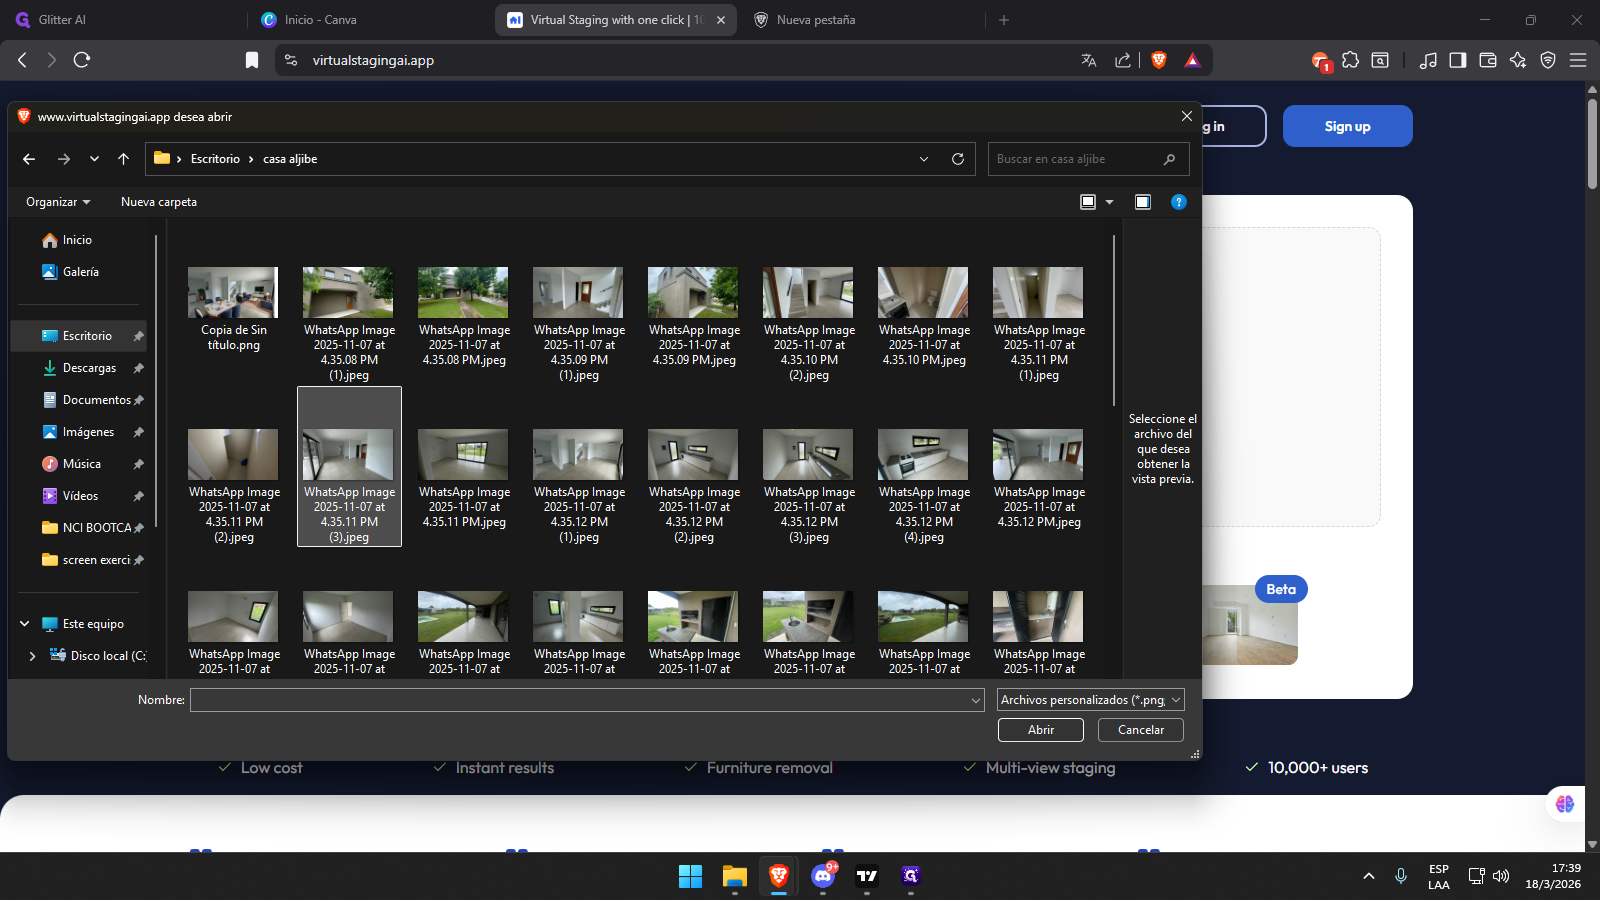The height and width of the screenshot is (900, 1600).
Task: Select Descargas in the navigation pane
Action: (89, 368)
